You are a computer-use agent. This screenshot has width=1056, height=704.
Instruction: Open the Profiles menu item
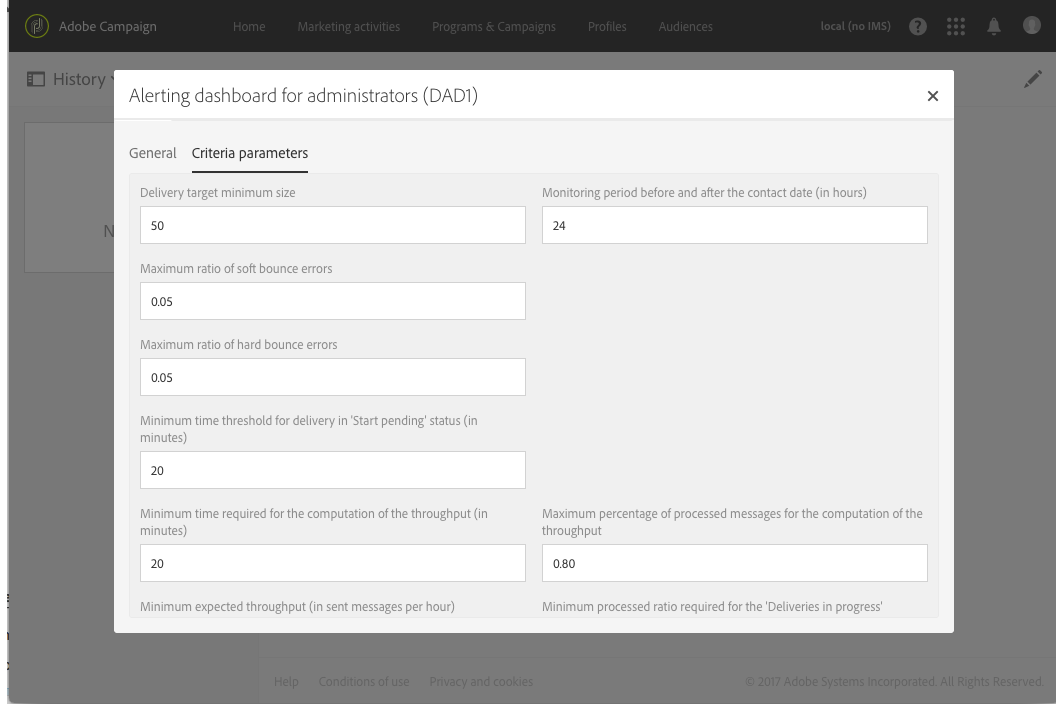tap(607, 27)
